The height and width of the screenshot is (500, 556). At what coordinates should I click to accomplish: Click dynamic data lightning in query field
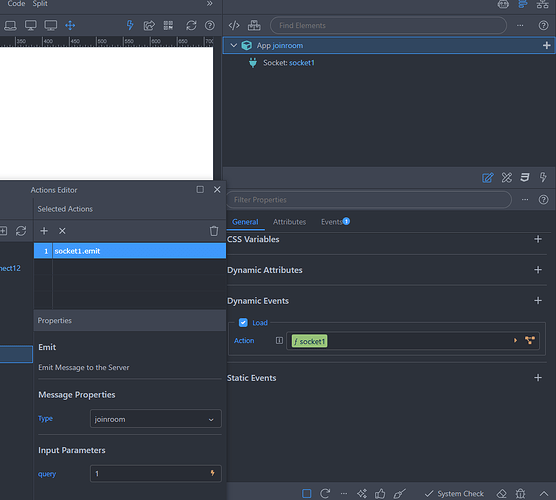[x=212, y=473]
